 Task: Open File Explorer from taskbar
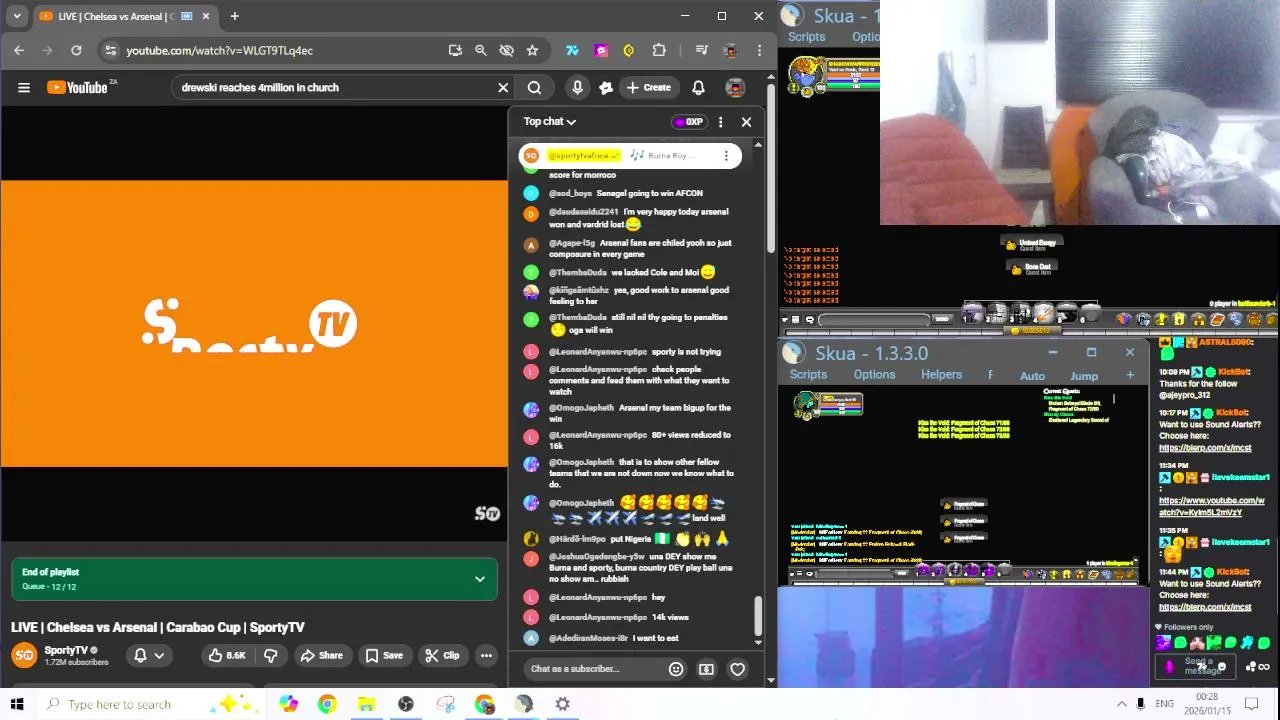pos(366,704)
